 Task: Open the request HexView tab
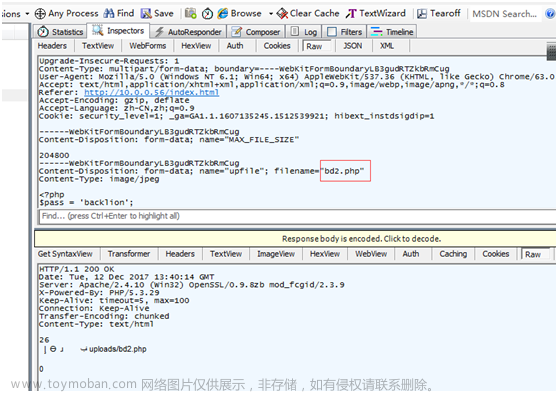pos(196,46)
